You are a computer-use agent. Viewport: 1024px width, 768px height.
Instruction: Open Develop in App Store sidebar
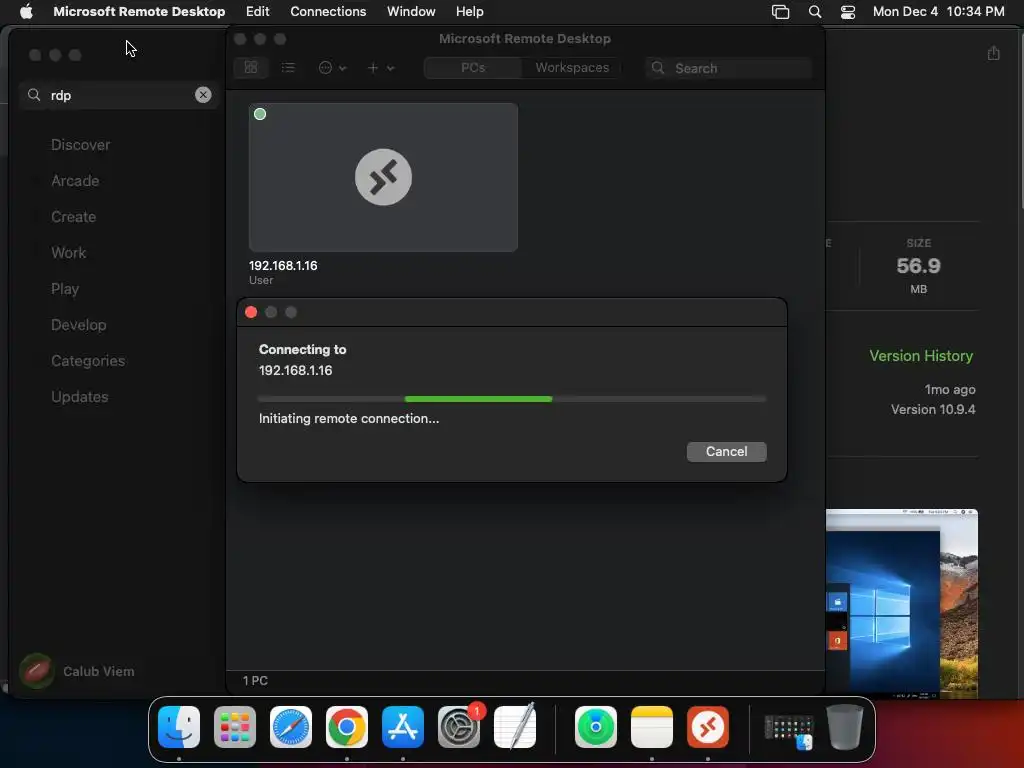click(x=78, y=325)
